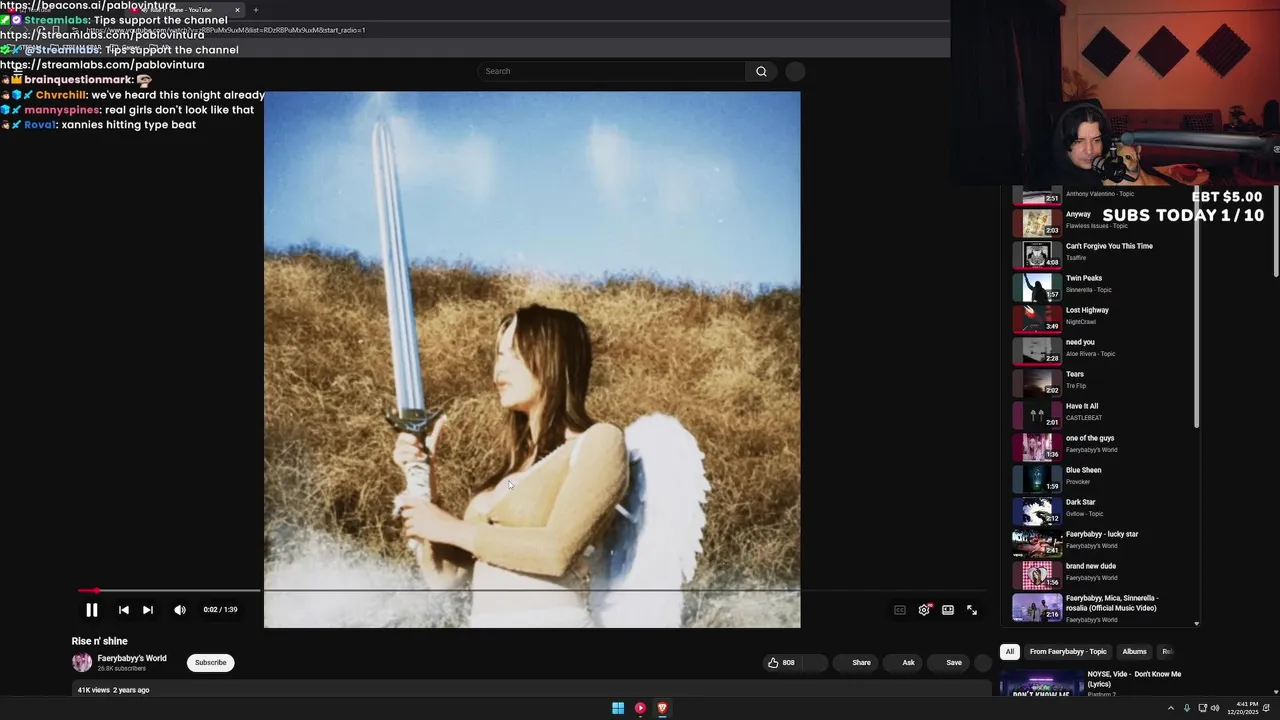Show hidden system tray icons
Image resolution: width=1280 pixels, height=720 pixels.
1171,708
